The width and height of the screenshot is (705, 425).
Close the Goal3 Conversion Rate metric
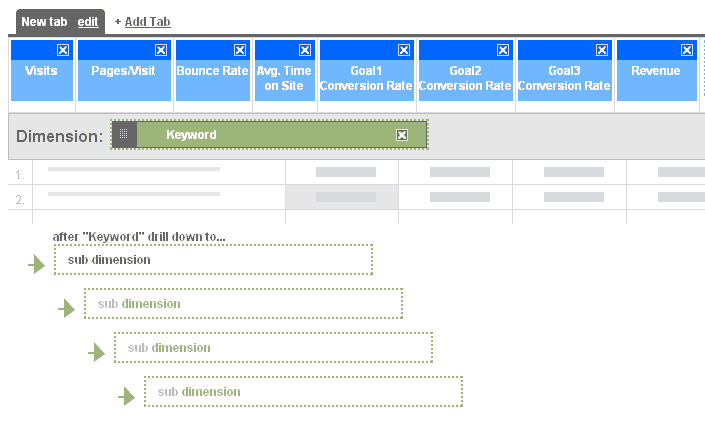[601, 50]
